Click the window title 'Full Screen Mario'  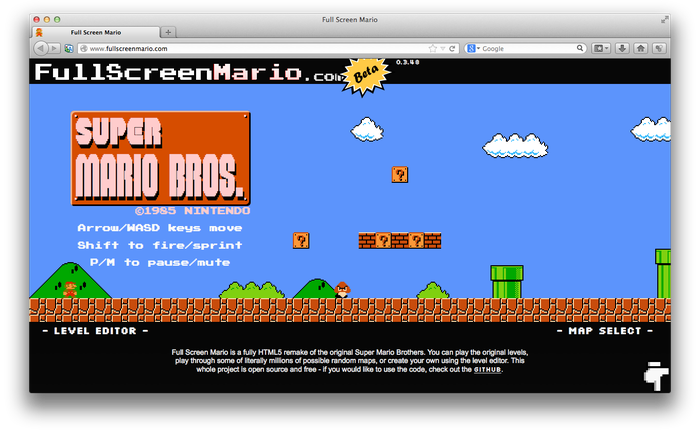pyautogui.click(x=350, y=20)
